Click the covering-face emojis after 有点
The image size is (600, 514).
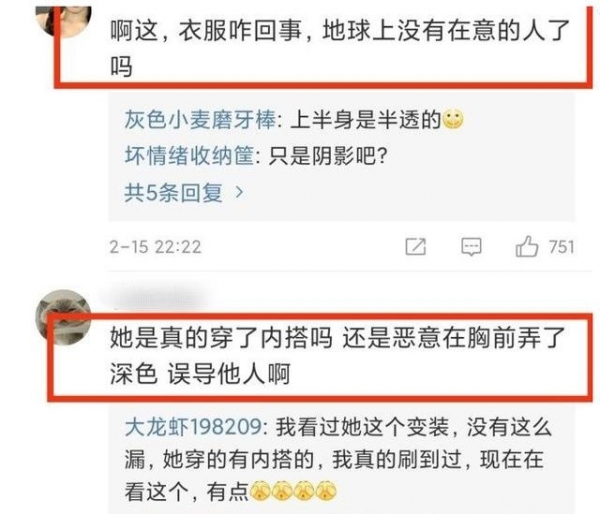[293, 491]
